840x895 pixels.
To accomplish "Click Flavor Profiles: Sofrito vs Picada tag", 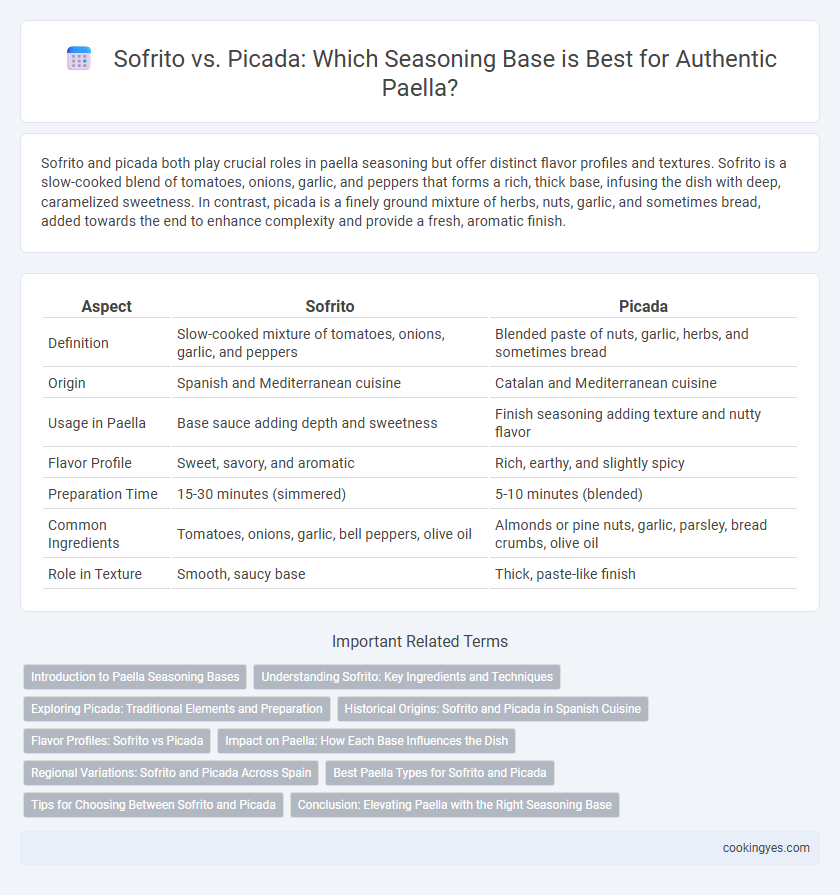I will point(117,740).
